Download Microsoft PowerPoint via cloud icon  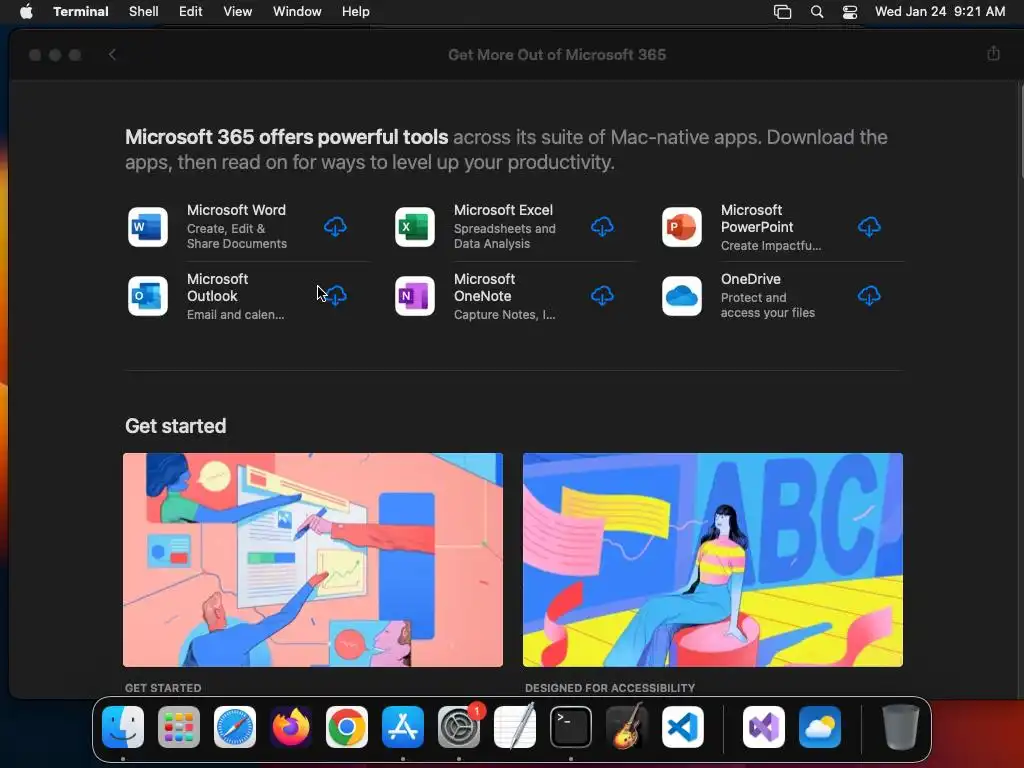[869, 227]
